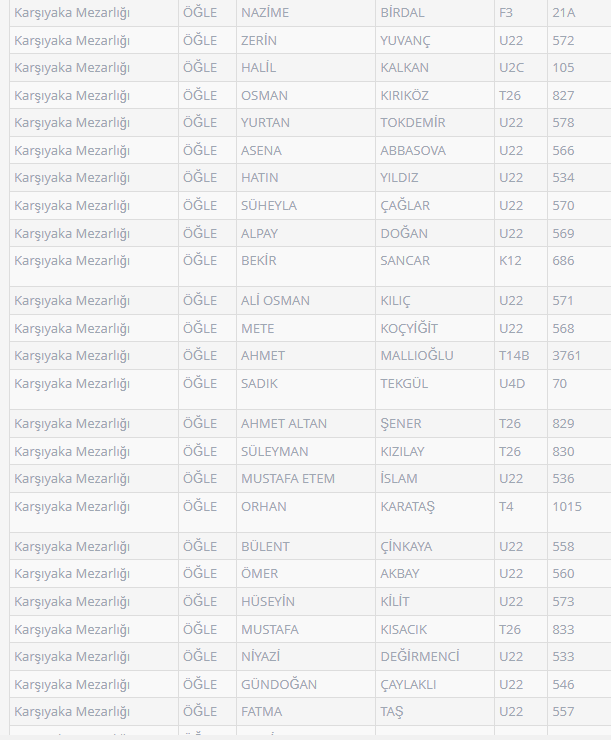Select the KOÇYİĞİT surname cell
611x740 pixels.
click(x=409, y=328)
